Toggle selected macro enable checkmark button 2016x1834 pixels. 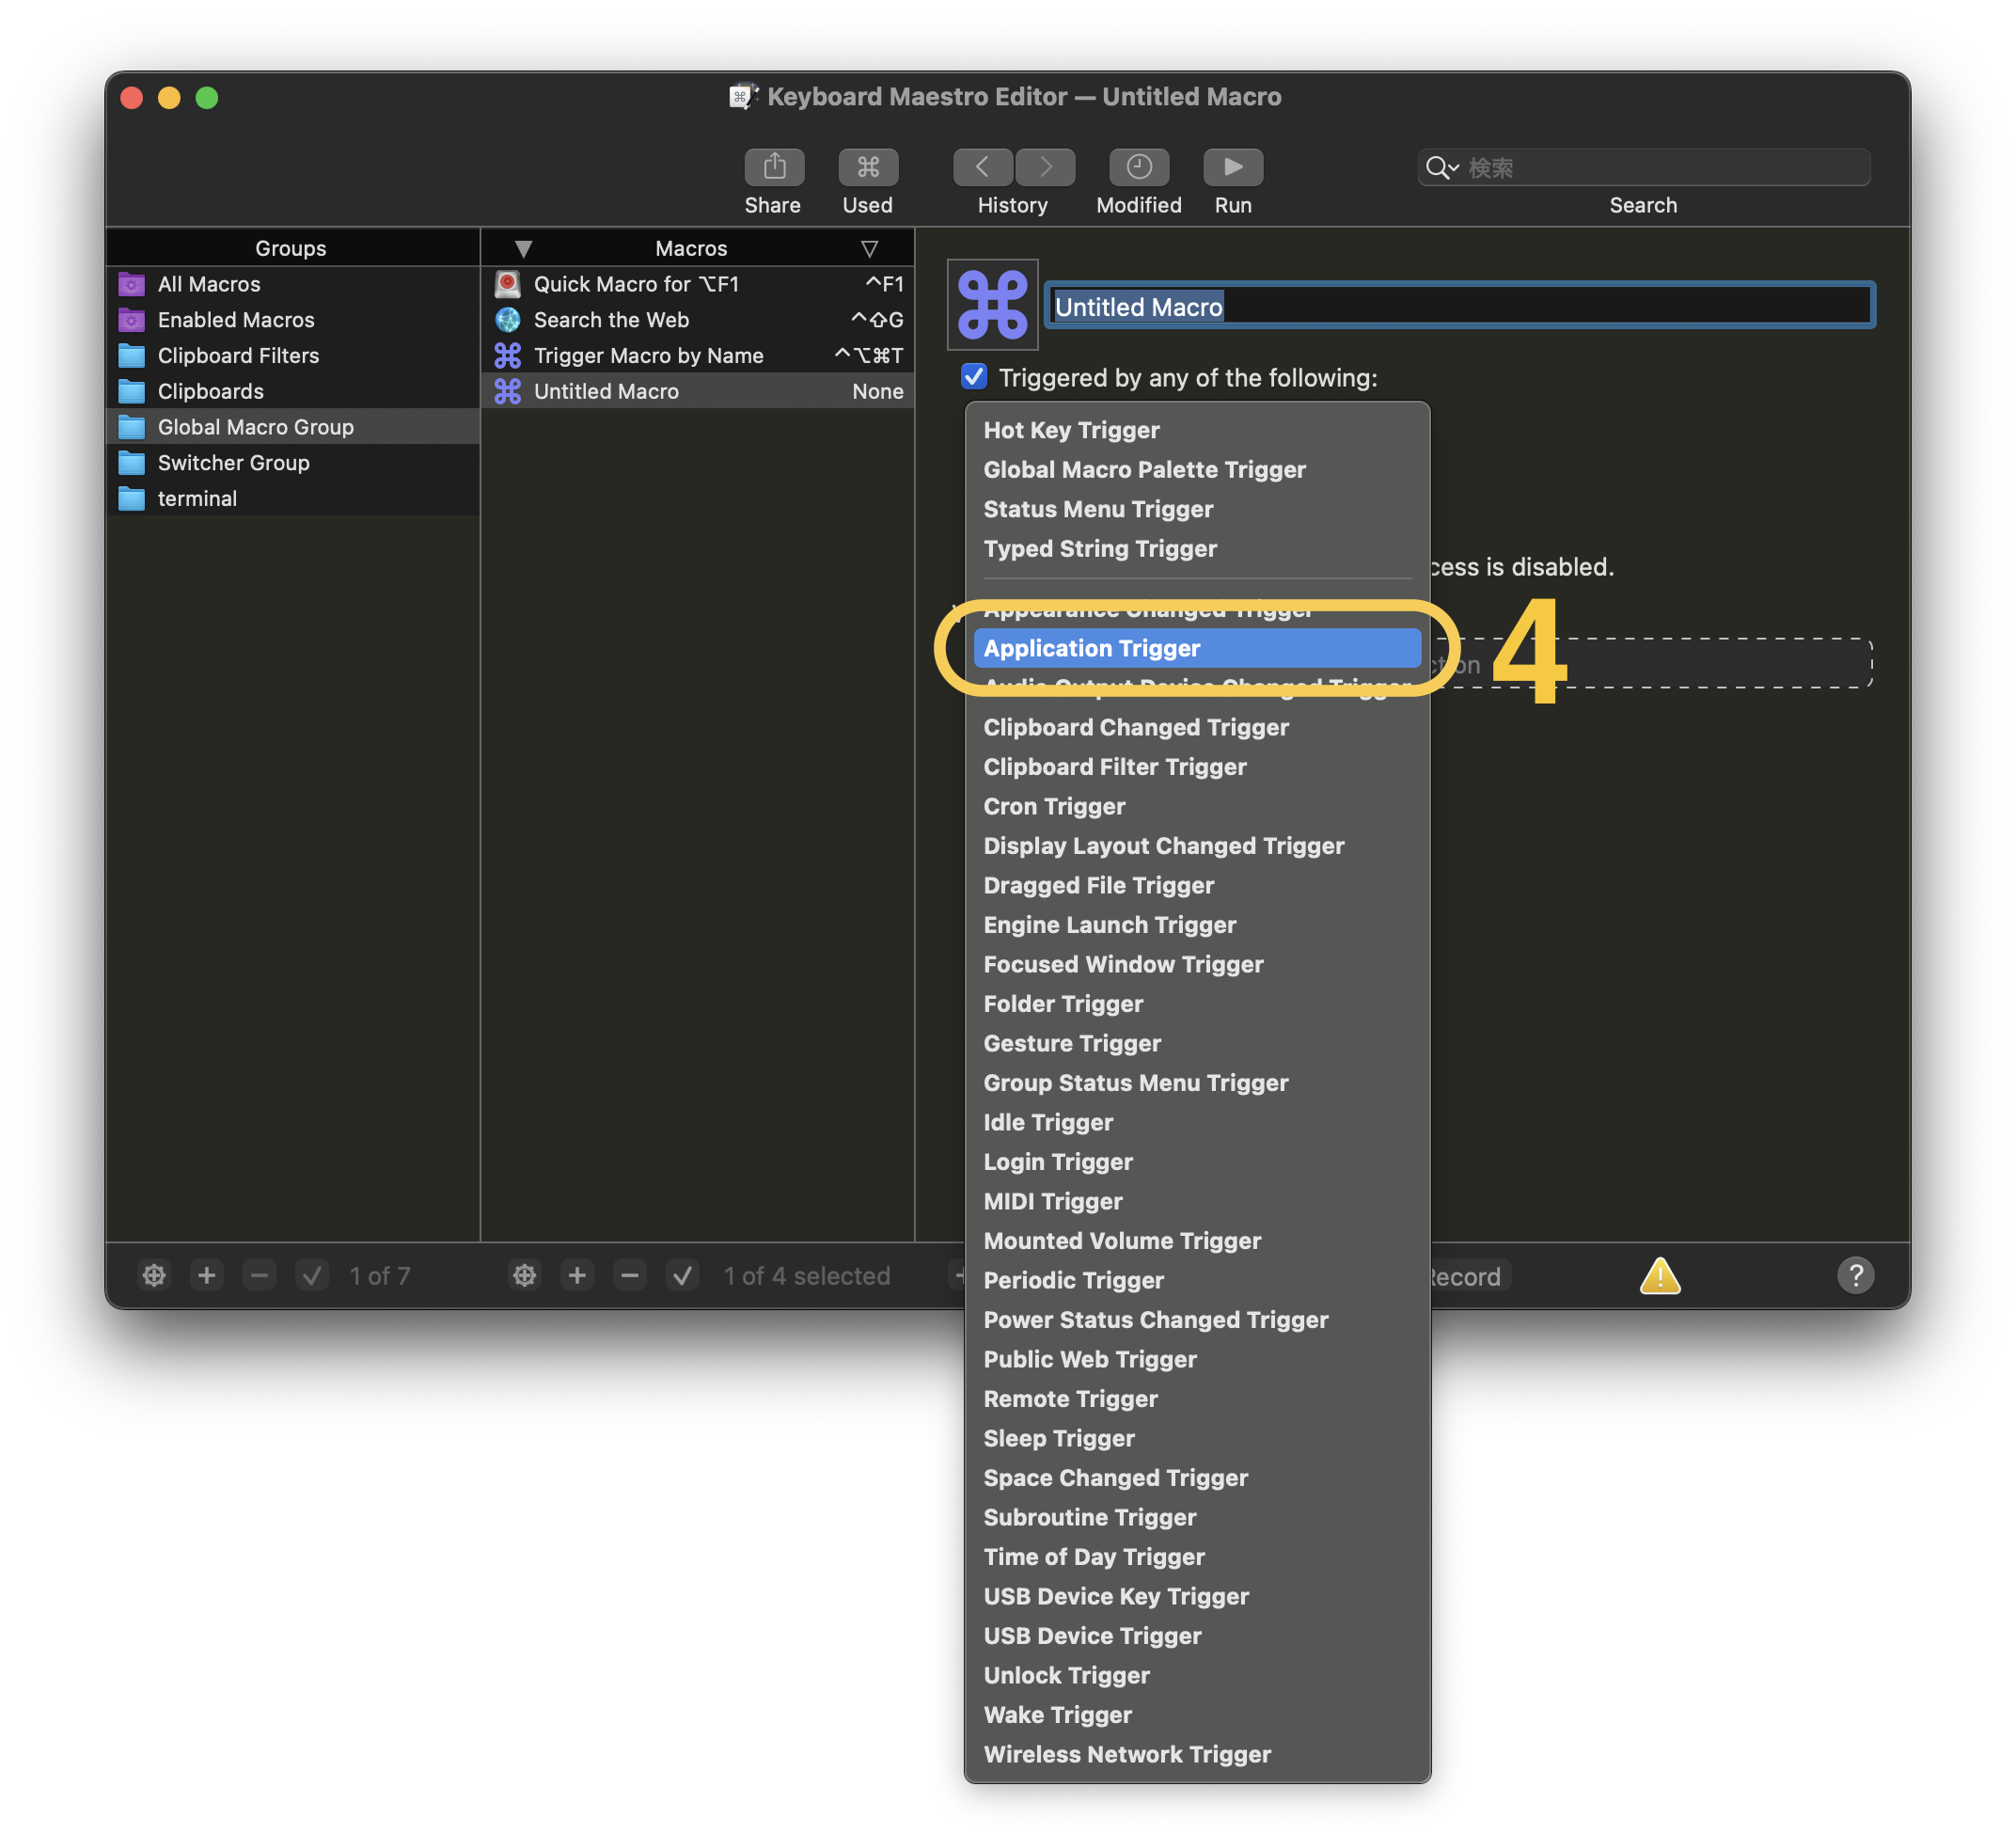point(682,1275)
